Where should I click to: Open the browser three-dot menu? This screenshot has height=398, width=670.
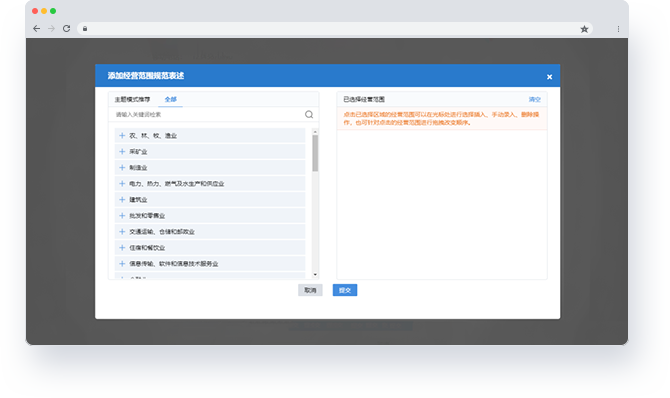(x=618, y=29)
